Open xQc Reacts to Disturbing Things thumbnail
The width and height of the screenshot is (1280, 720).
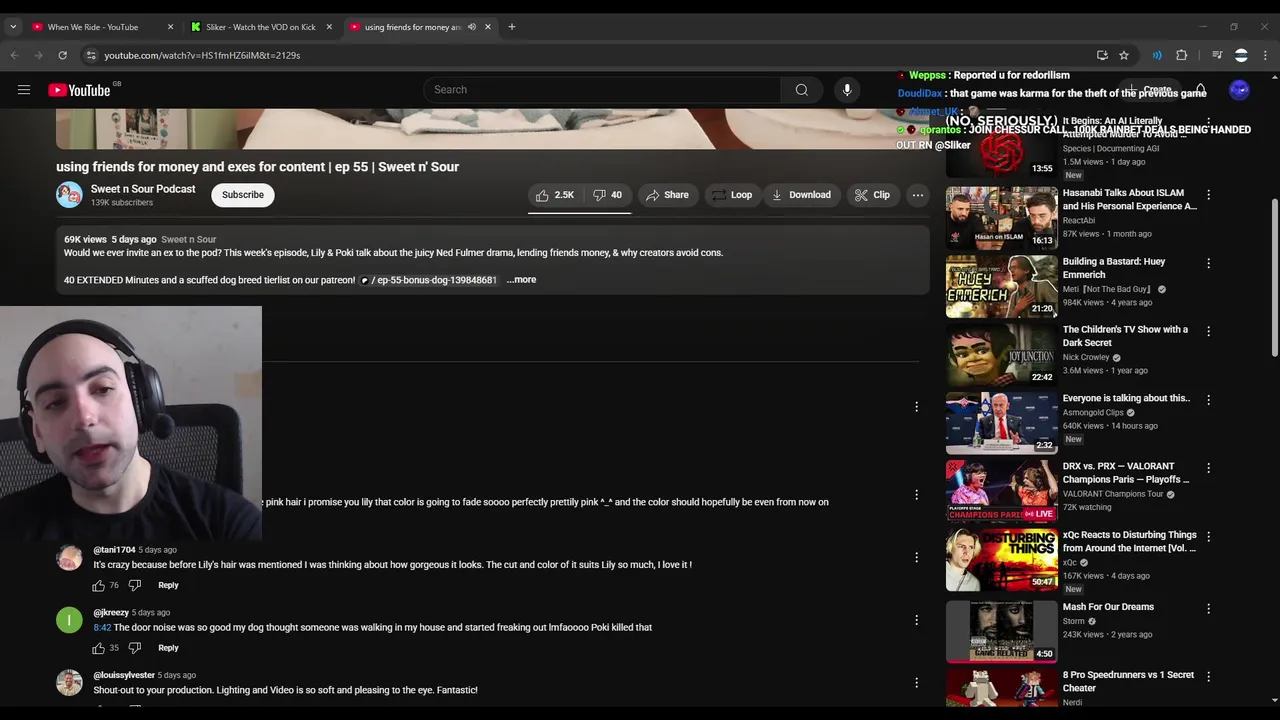coord(1001,560)
